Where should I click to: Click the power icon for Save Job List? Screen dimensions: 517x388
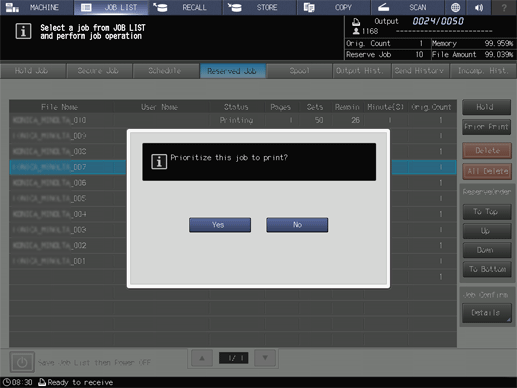(22, 362)
